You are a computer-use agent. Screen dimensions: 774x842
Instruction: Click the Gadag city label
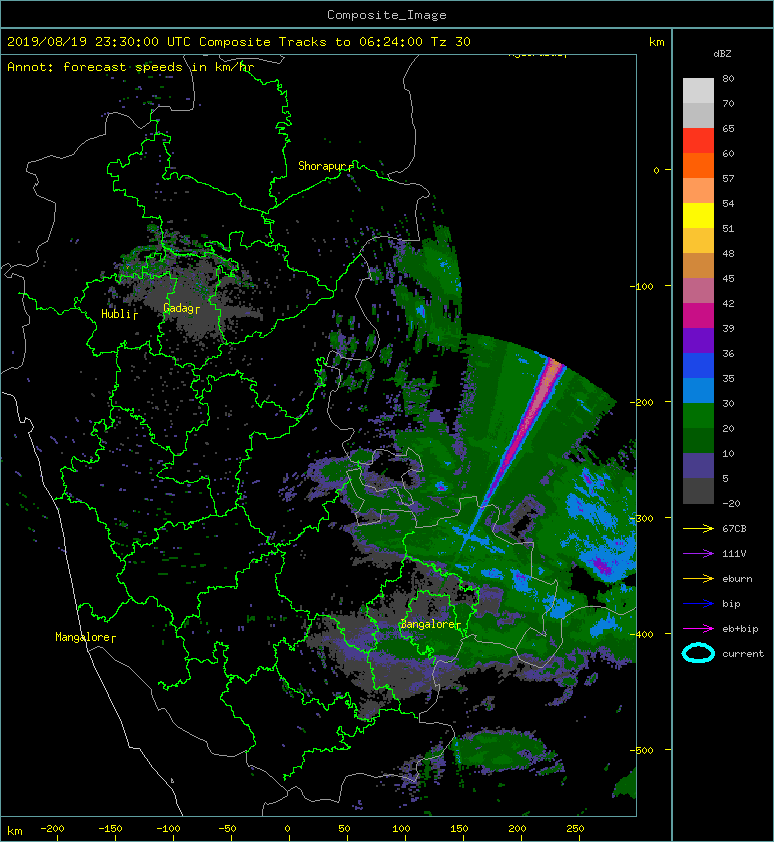click(x=178, y=308)
